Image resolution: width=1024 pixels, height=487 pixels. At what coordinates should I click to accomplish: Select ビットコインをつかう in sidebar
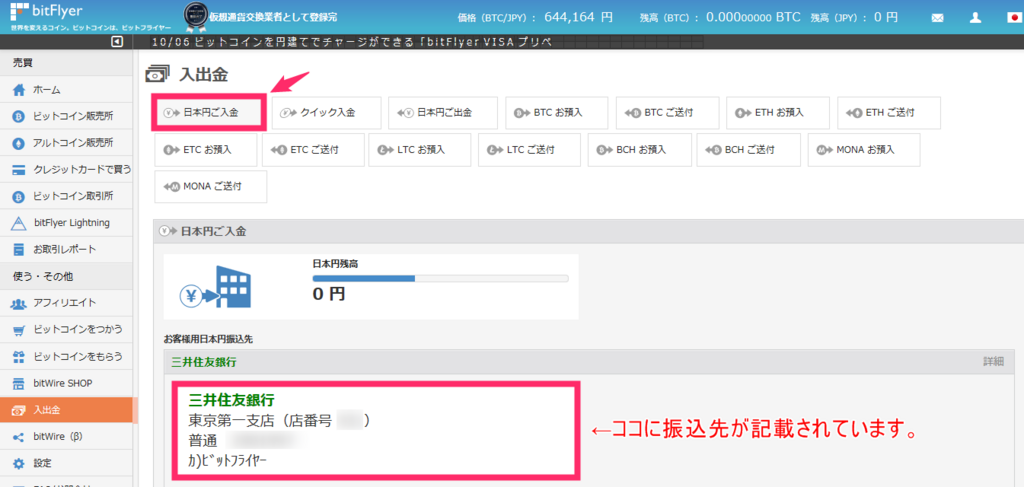(66, 330)
